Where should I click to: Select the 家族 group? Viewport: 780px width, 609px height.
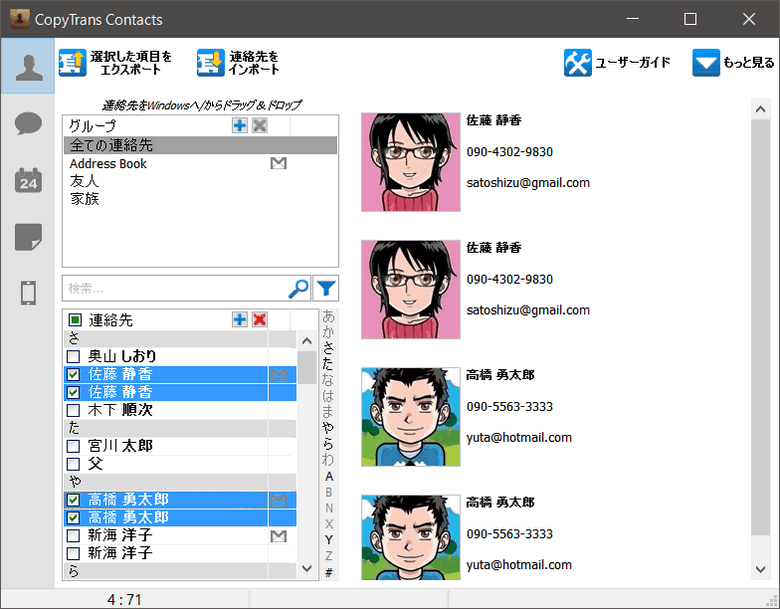(200, 199)
